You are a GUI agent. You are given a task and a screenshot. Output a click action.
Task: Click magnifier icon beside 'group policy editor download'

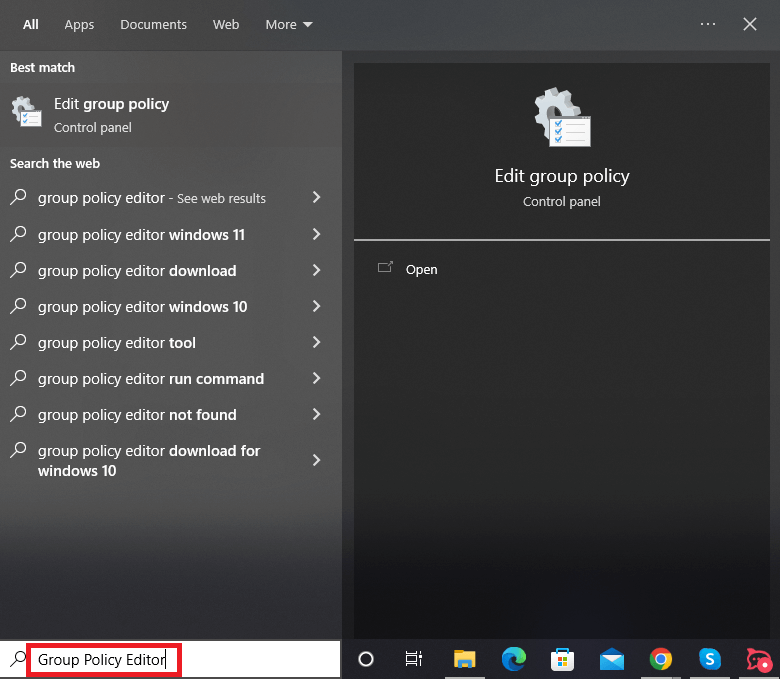tap(18, 270)
